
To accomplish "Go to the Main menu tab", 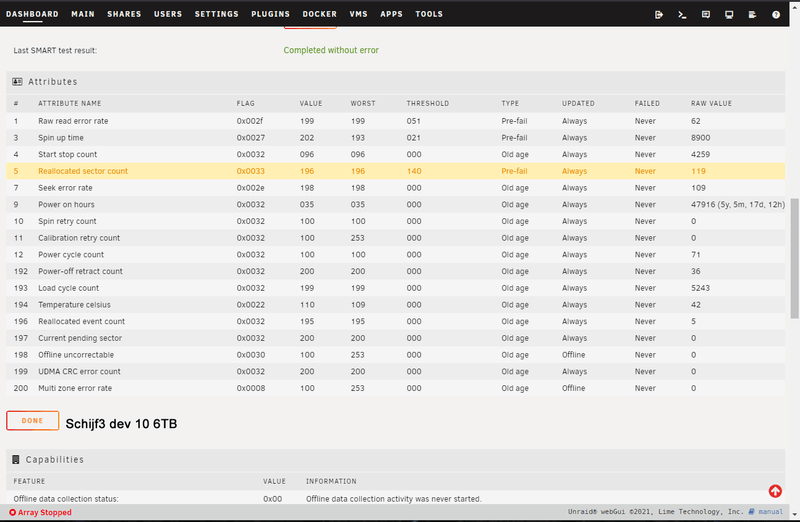I will pos(83,14).
